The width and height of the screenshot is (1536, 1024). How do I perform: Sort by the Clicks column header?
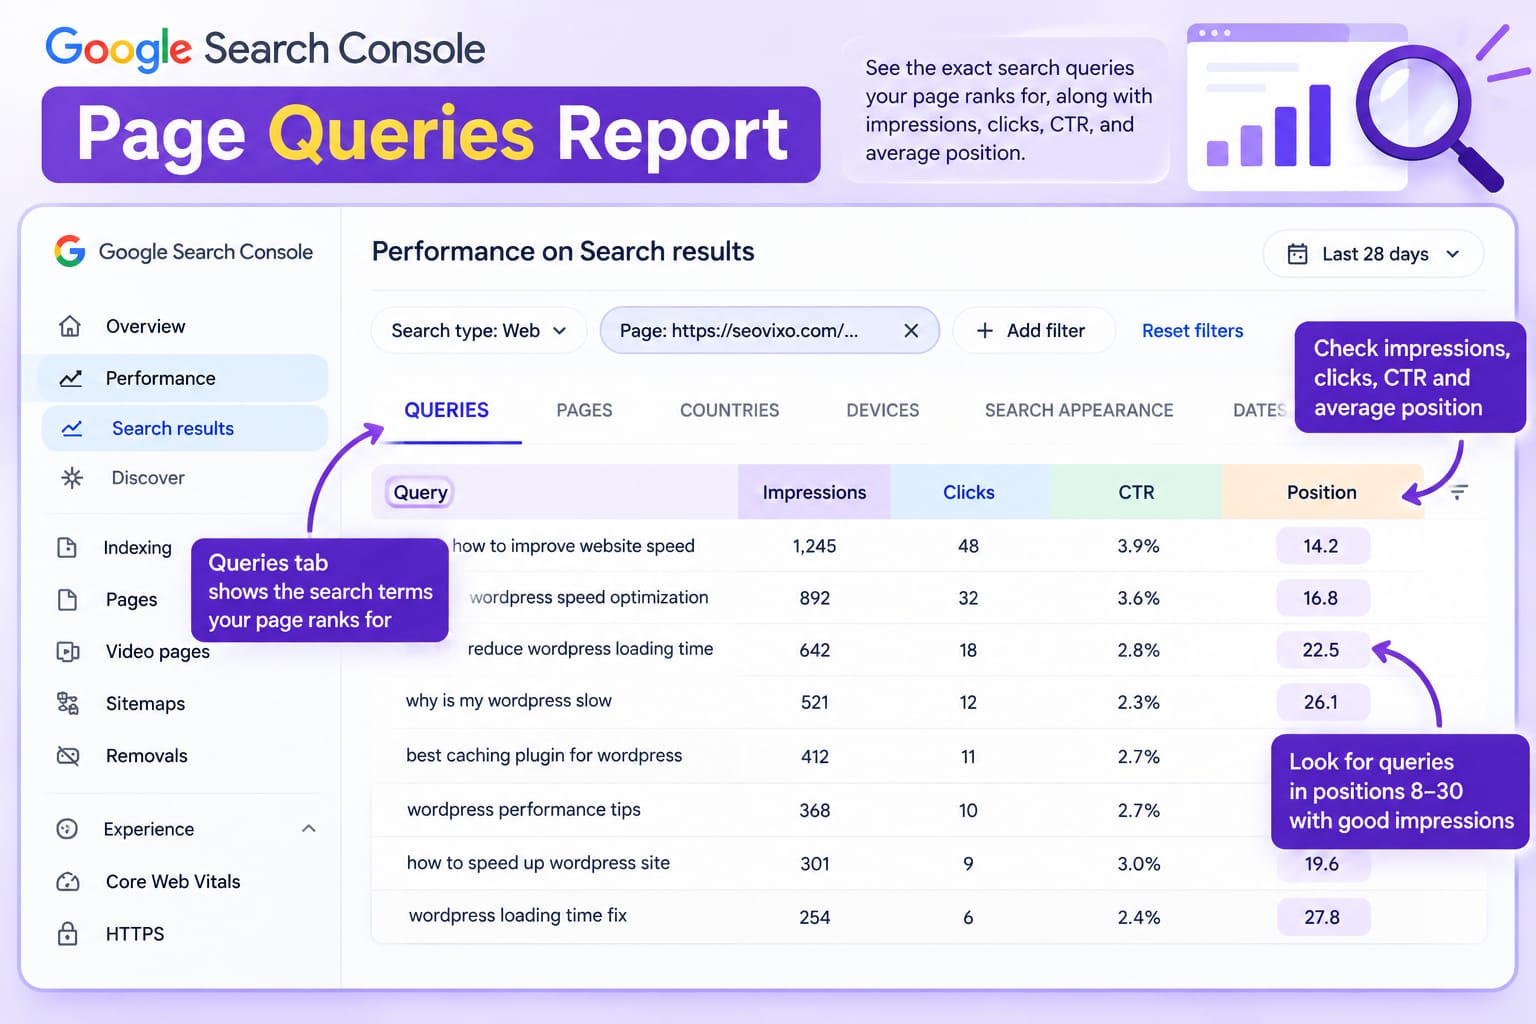pos(968,492)
